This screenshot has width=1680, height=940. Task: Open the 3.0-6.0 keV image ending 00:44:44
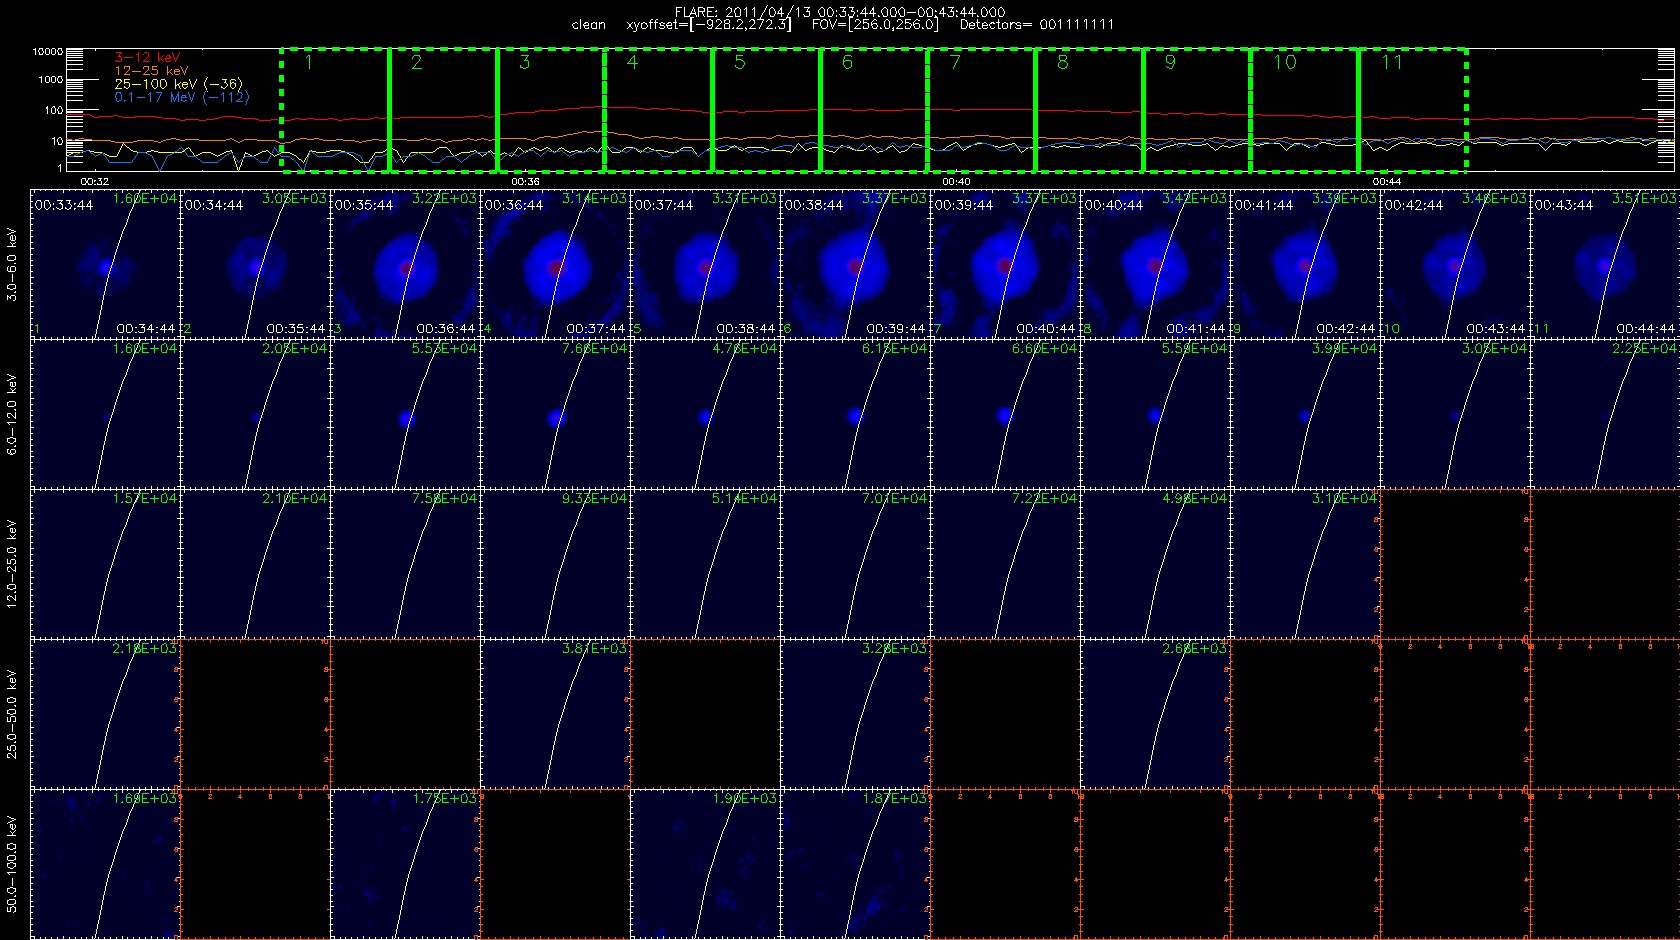pyautogui.click(x=1605, y=264)
